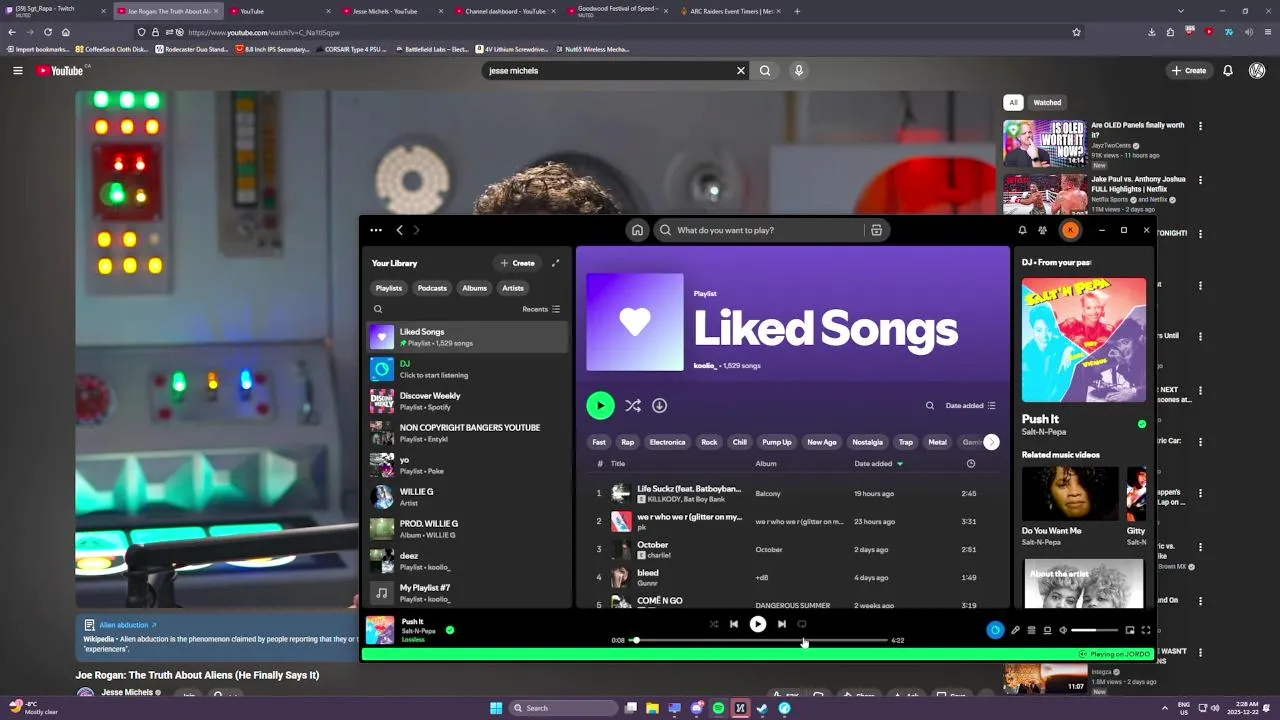Screen dimensions: 1280x720
Task: Go to Spotify Home via house icon
Action: click(637, 230)
